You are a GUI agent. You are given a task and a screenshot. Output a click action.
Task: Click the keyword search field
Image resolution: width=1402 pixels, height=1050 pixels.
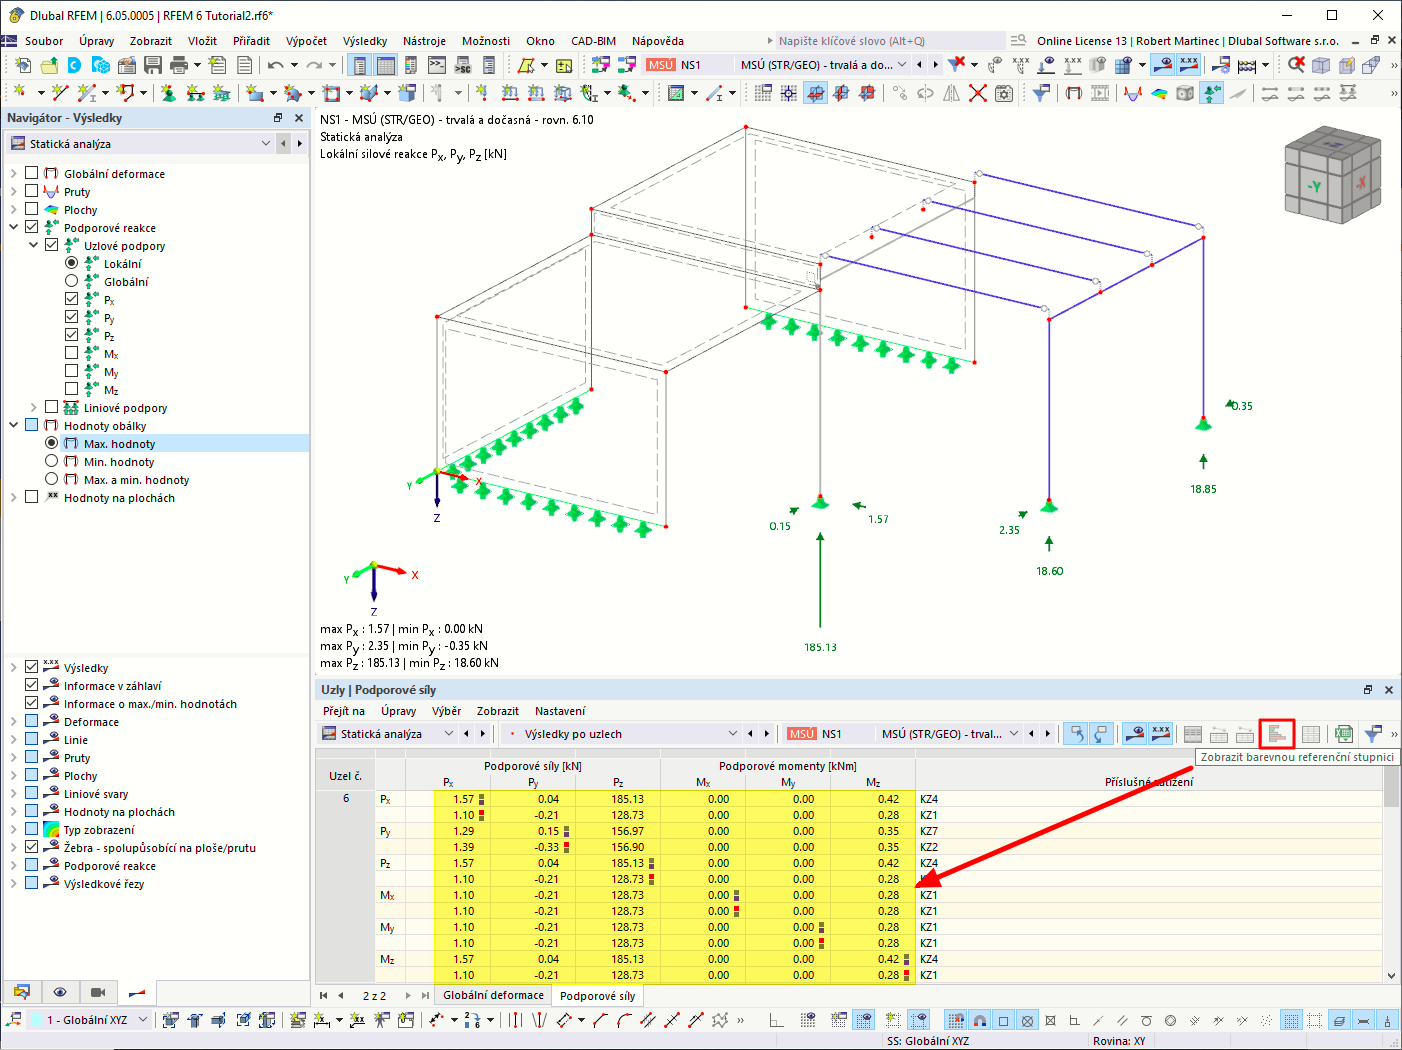coord(890,41)
